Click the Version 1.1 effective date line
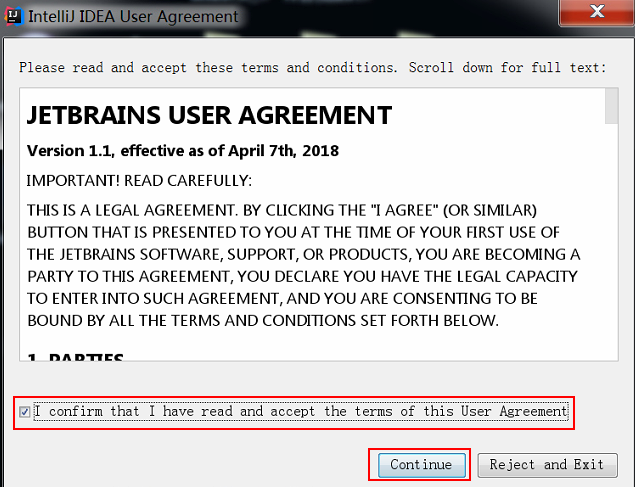This screenshot has width=635, height=487. coord(183,151)
